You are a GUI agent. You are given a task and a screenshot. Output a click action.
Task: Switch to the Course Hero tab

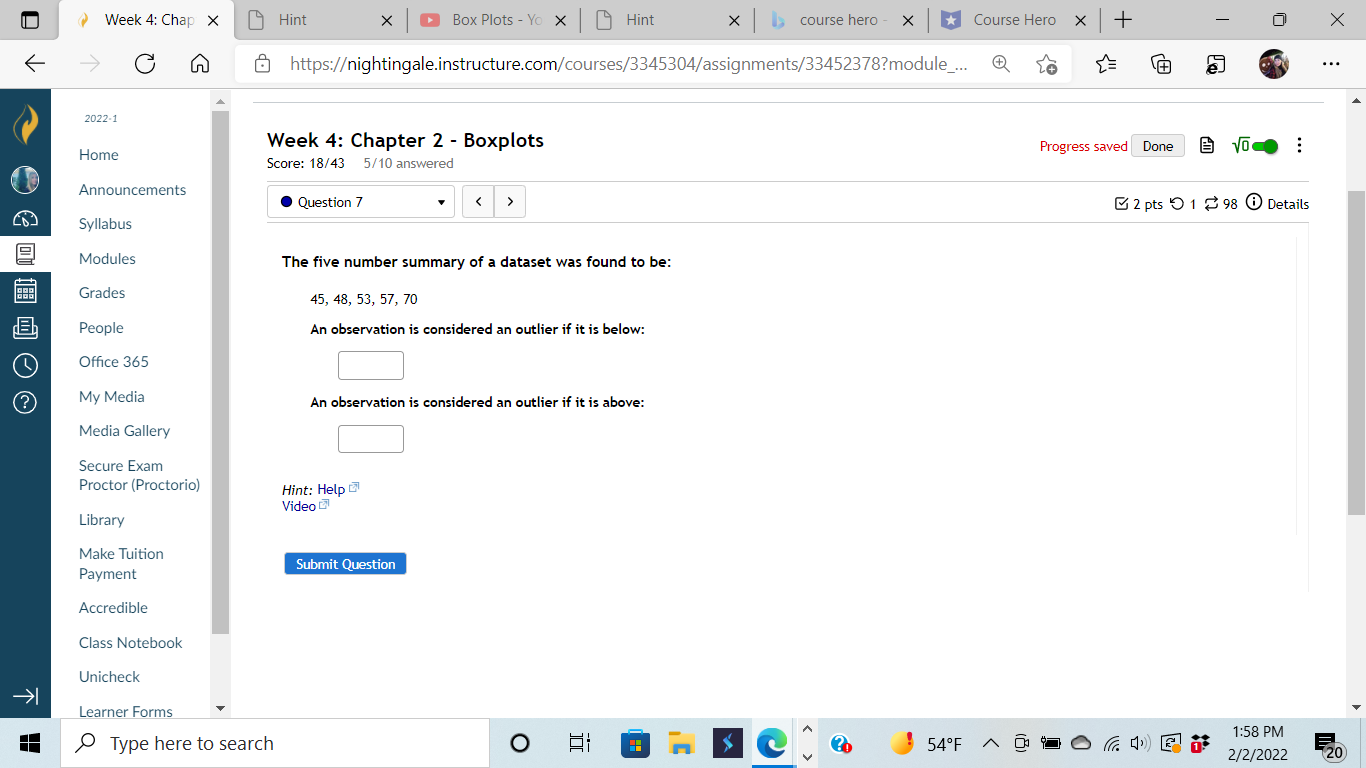pos(1013,20)
